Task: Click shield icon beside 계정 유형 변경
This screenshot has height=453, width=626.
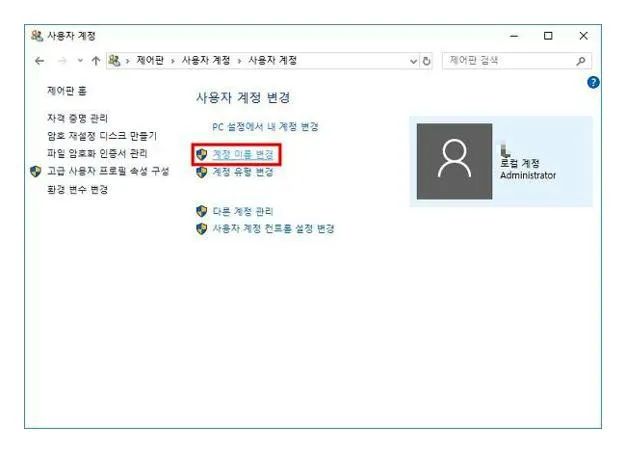Action: tap(202, 172)
